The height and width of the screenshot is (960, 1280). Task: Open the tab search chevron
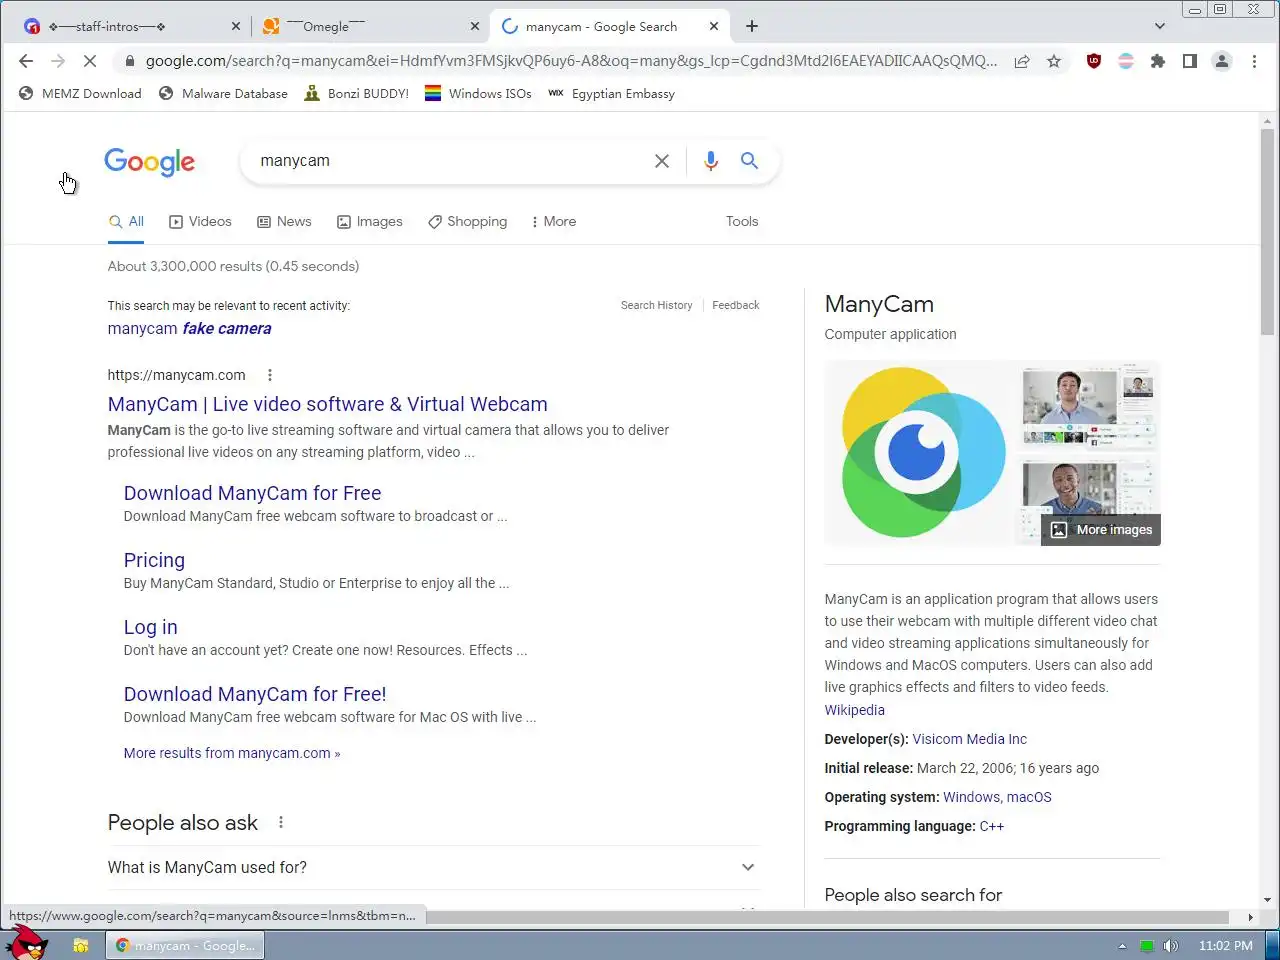pos(1160,26)
